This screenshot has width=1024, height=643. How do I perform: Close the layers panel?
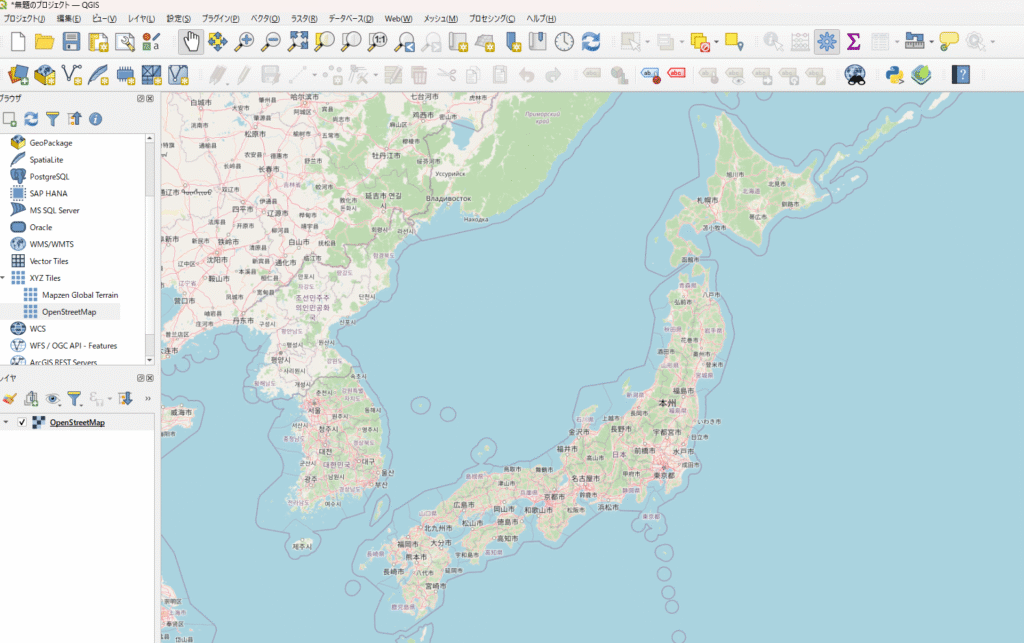pyautogui.click(x=150, y=378)
